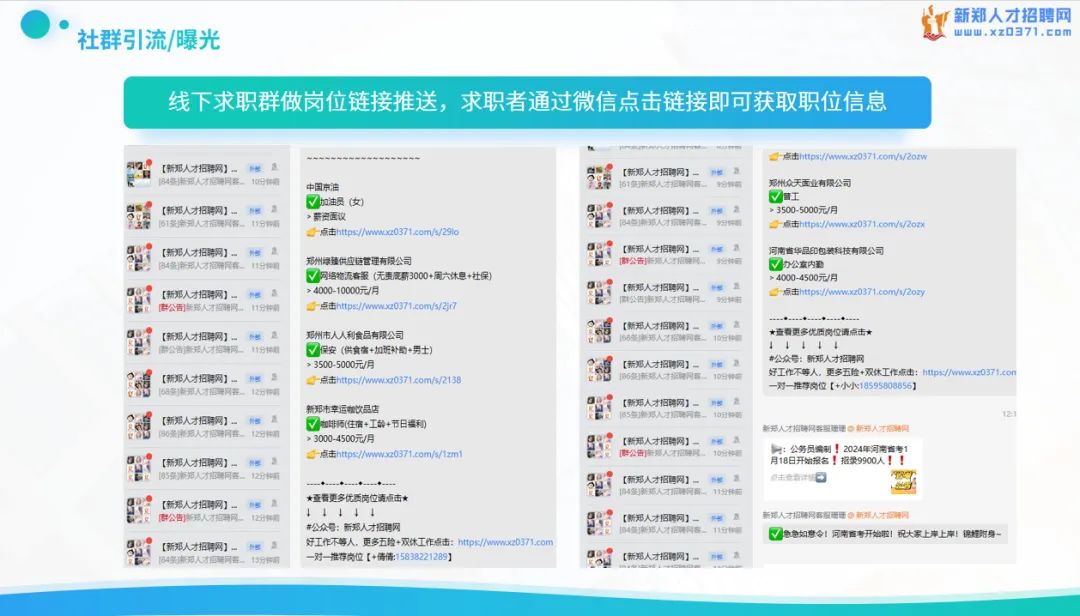This screenshot has height=616, width=1080.
Task: Click the company name 郑州众天面业有限公司
Action: (810, 183)
